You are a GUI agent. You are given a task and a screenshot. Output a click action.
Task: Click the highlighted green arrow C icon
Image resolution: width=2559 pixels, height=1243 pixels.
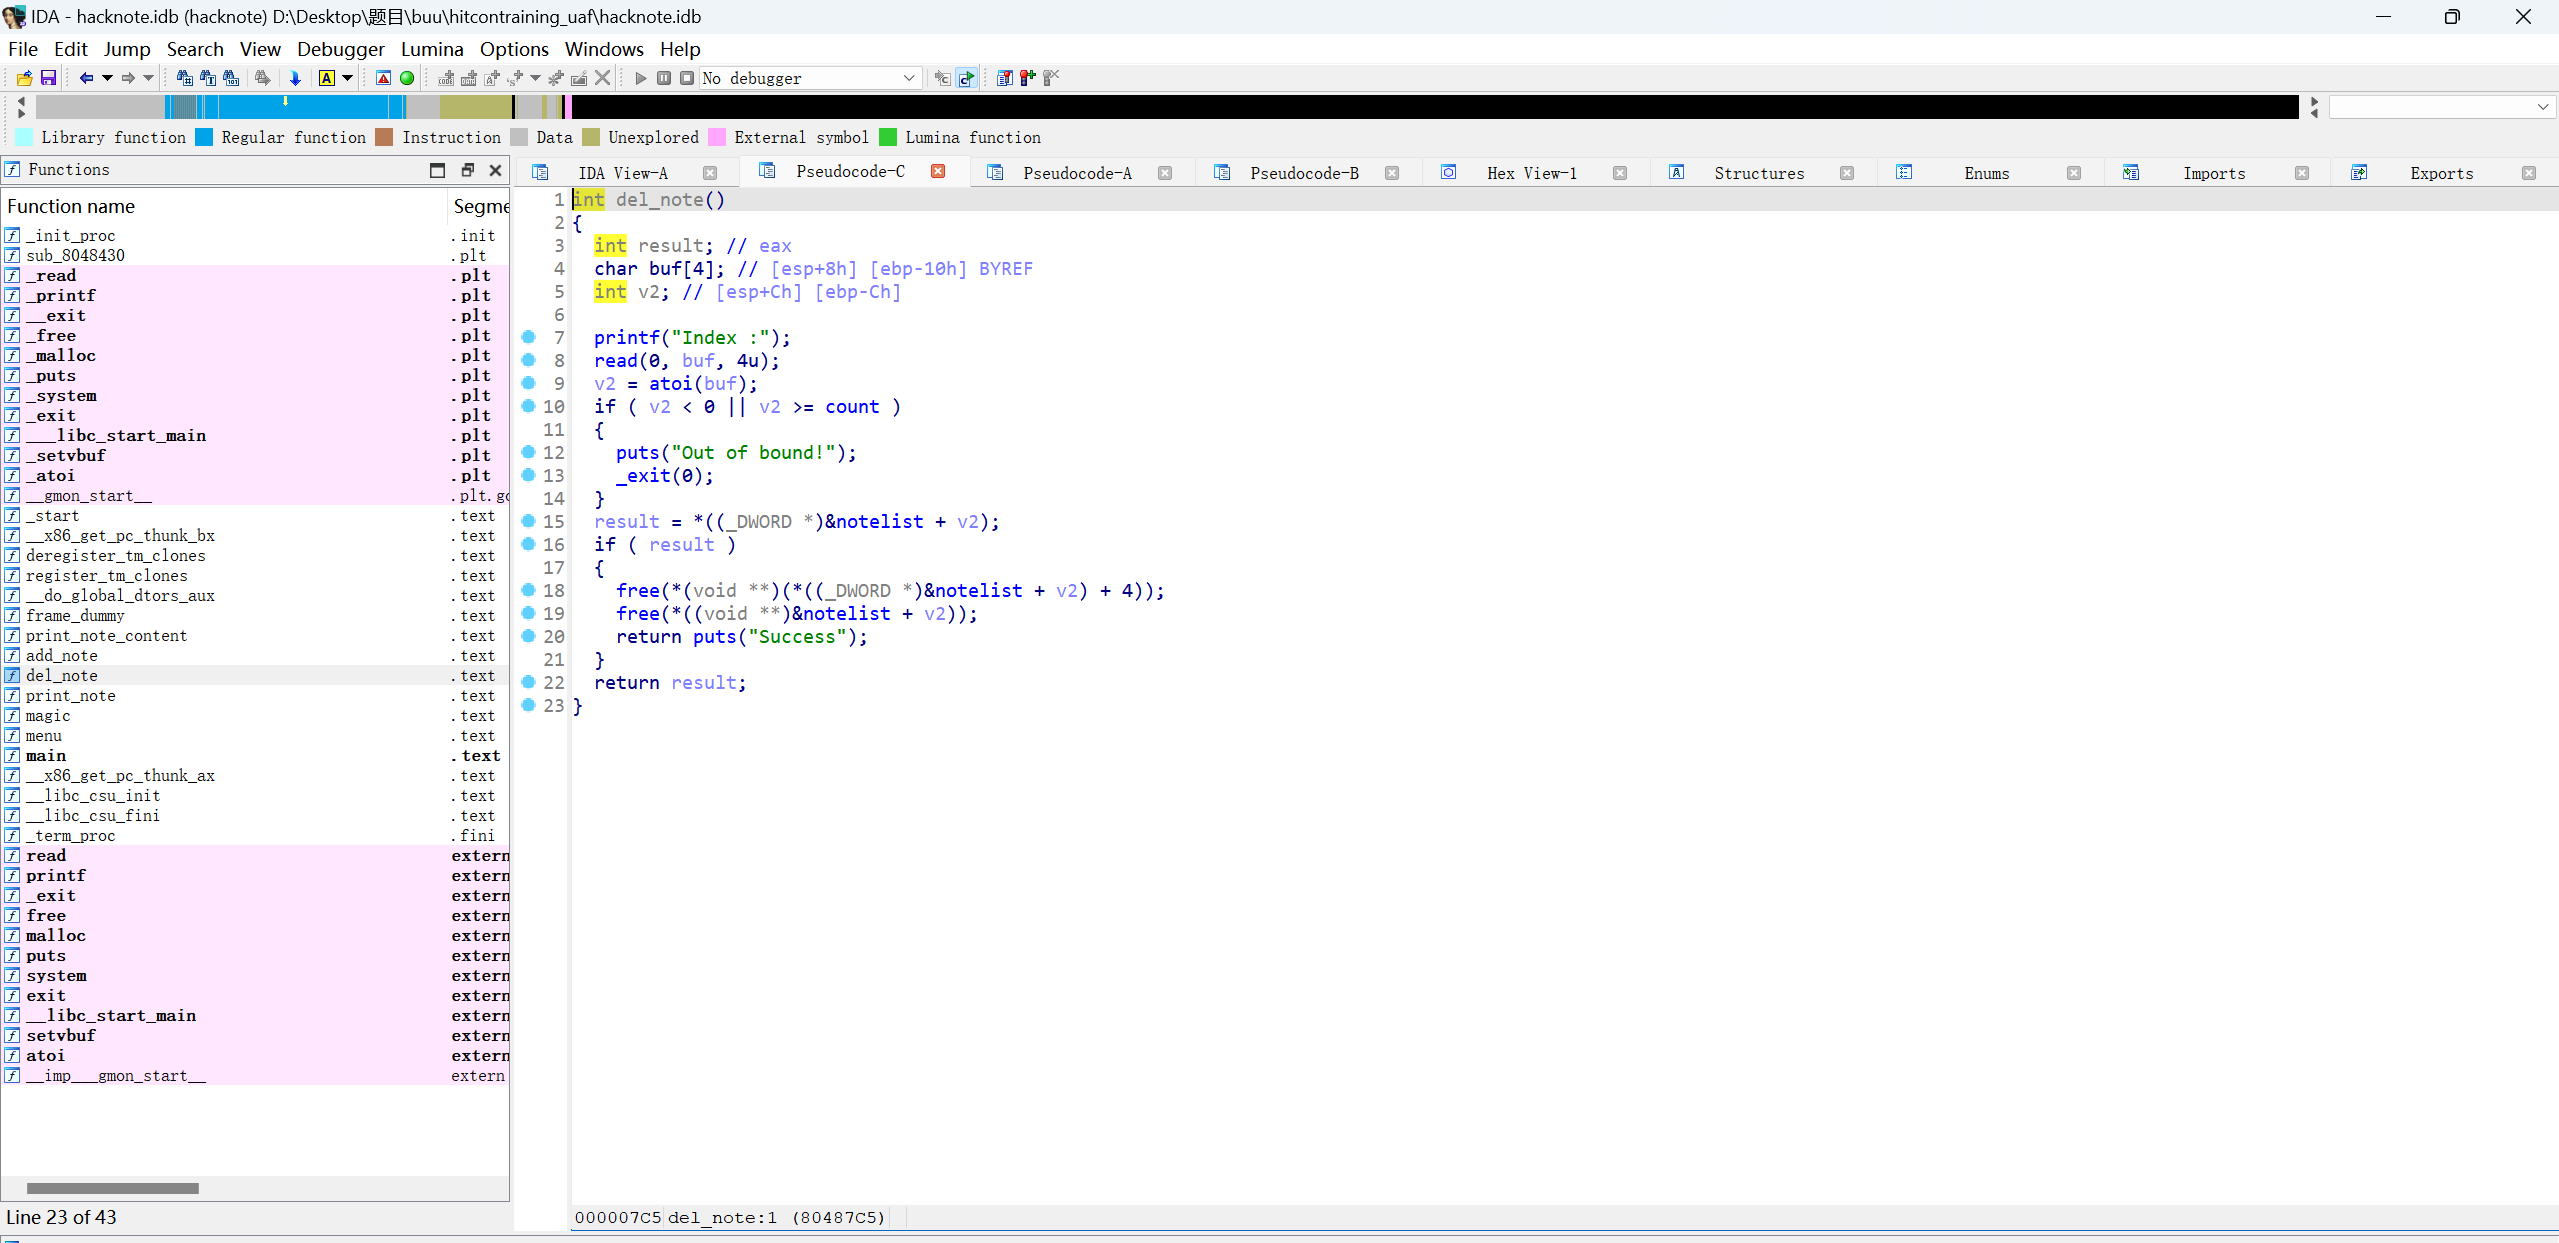966,78
